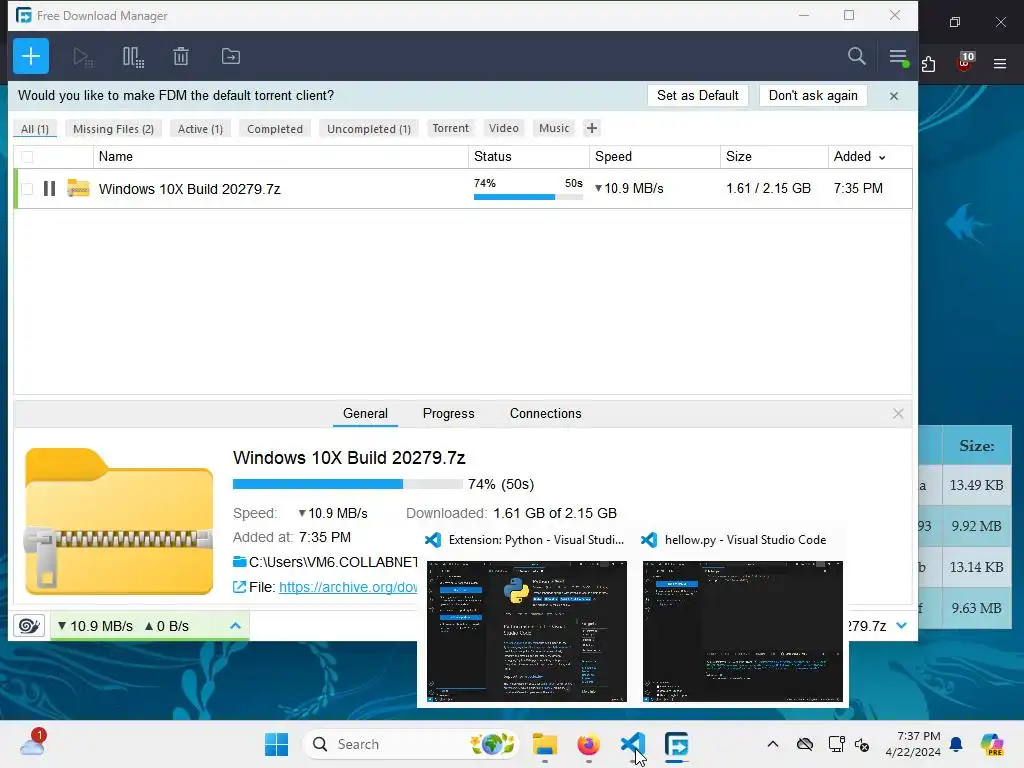Open Windows Start menu
The height and width of the screenshot is (768, 1024).
tap(276, 744)
